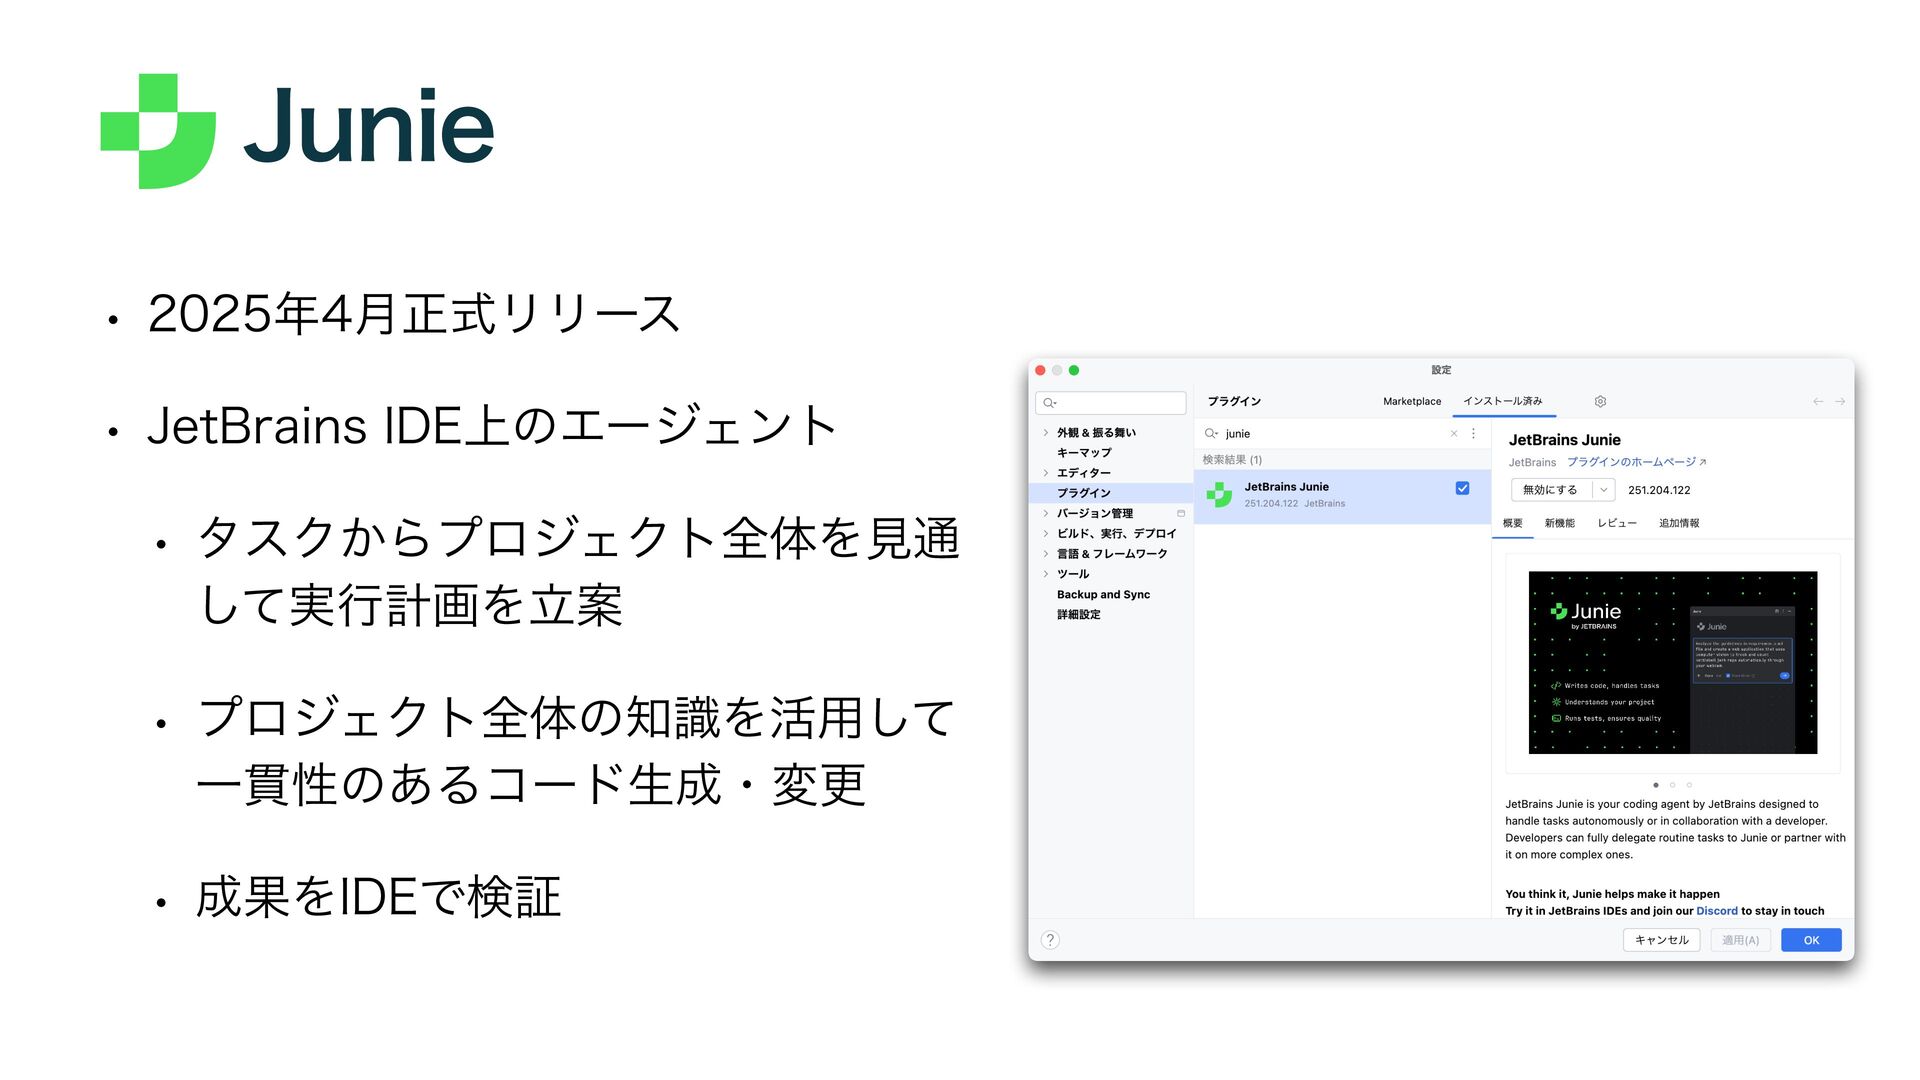Expand the 外観 & 振る舞い section

pyautogui.click(x=1046, y=433)
